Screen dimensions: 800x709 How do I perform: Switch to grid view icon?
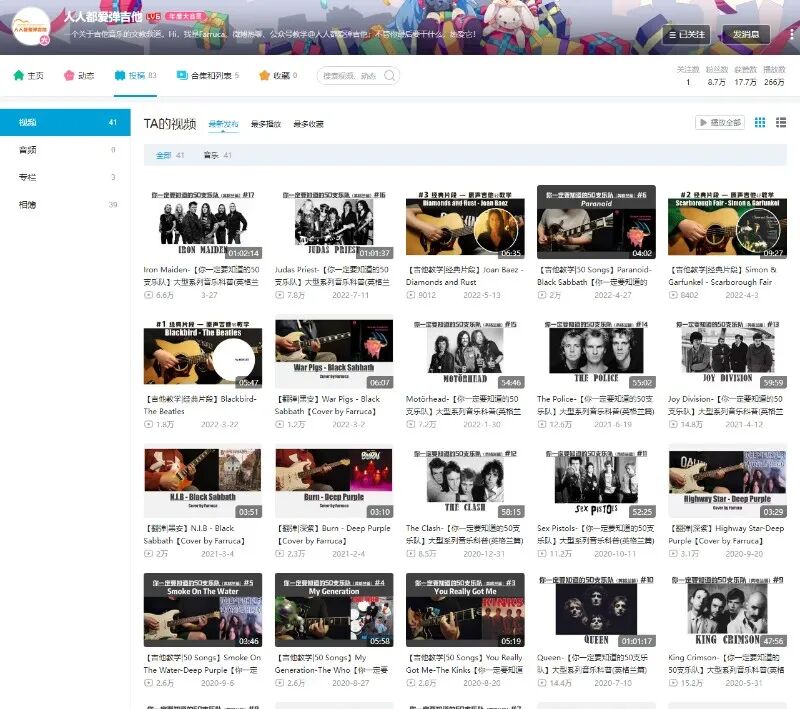(x=760, y=122)
